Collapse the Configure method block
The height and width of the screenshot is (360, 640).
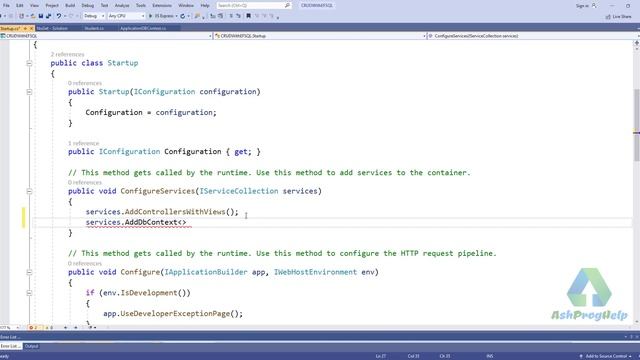pos(29,272)
